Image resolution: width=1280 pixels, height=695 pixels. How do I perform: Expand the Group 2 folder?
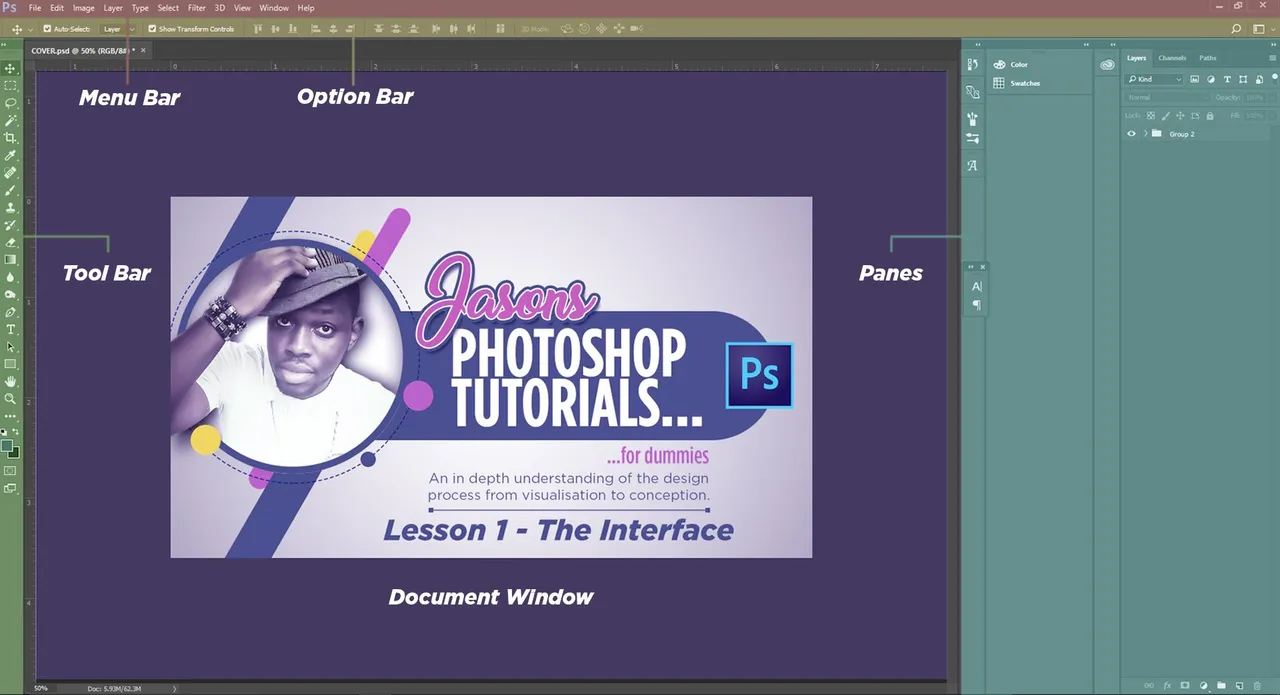[x=1145, y=134]
